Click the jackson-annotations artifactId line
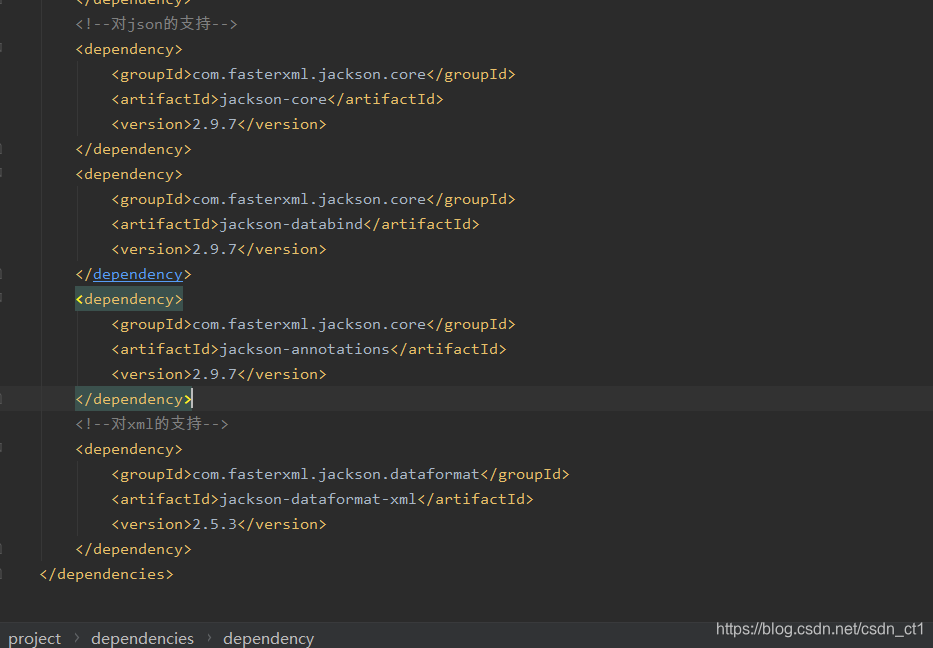 309,349
